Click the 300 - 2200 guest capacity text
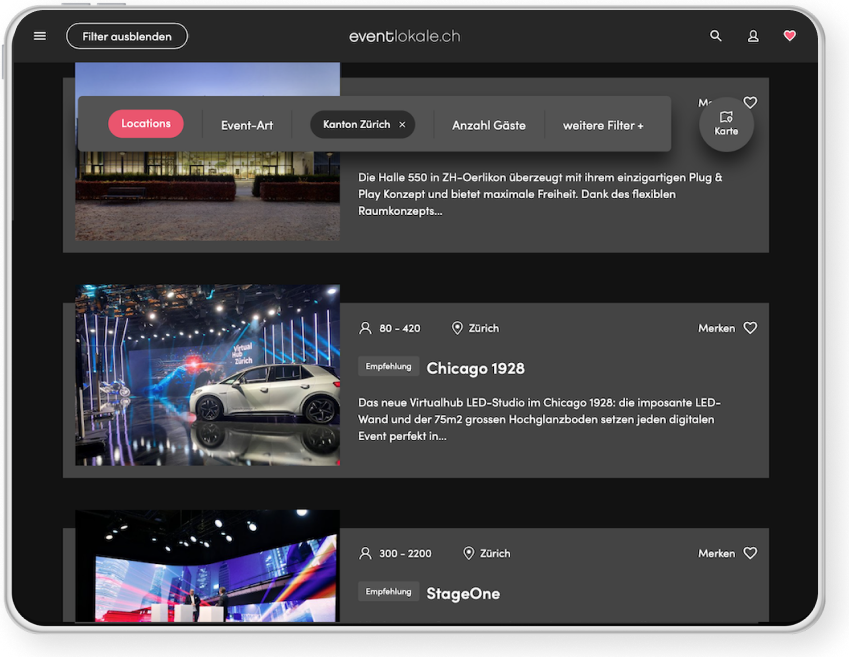The height and width of the screenshot is (657, 849). (x=405, y=554)
